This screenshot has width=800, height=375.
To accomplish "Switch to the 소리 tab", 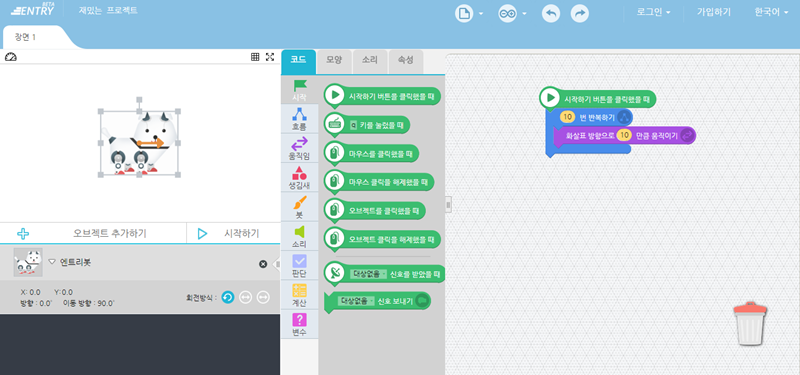I will 370,60.
